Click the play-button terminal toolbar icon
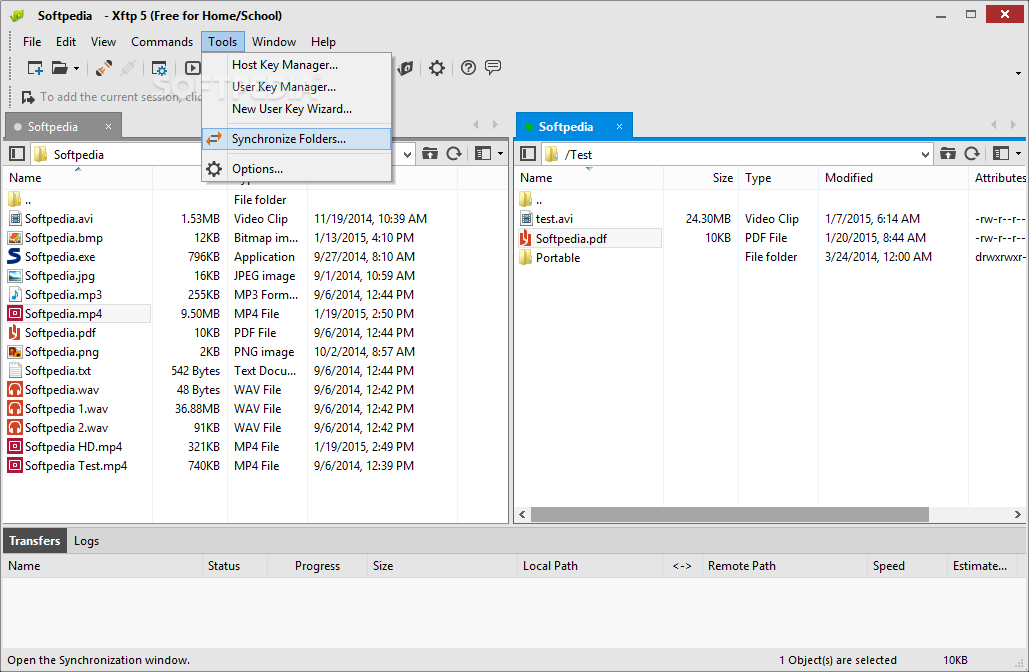The width and height of the screenshot is (1029, 672). click(x=192, y=68)
